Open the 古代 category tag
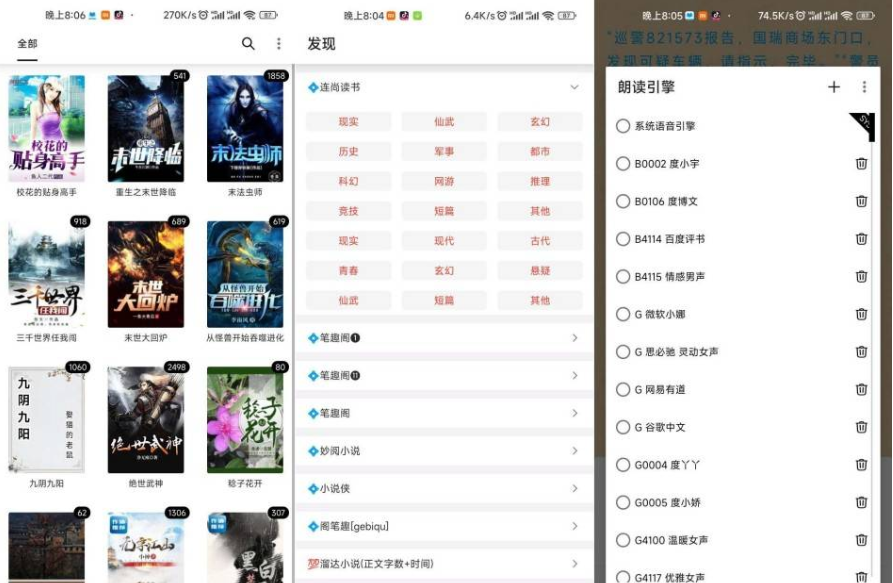This screenshot has height=583, width=893. 540,241
